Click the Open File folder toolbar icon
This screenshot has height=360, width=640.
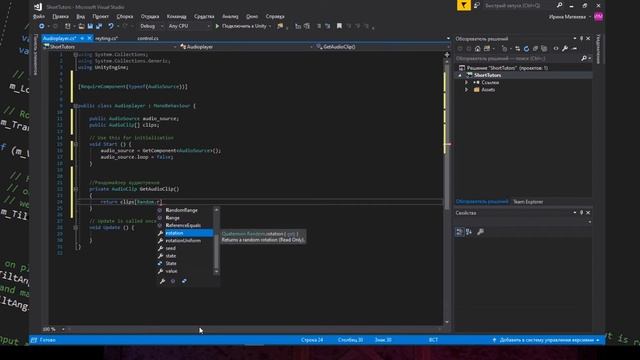point(81,26)
